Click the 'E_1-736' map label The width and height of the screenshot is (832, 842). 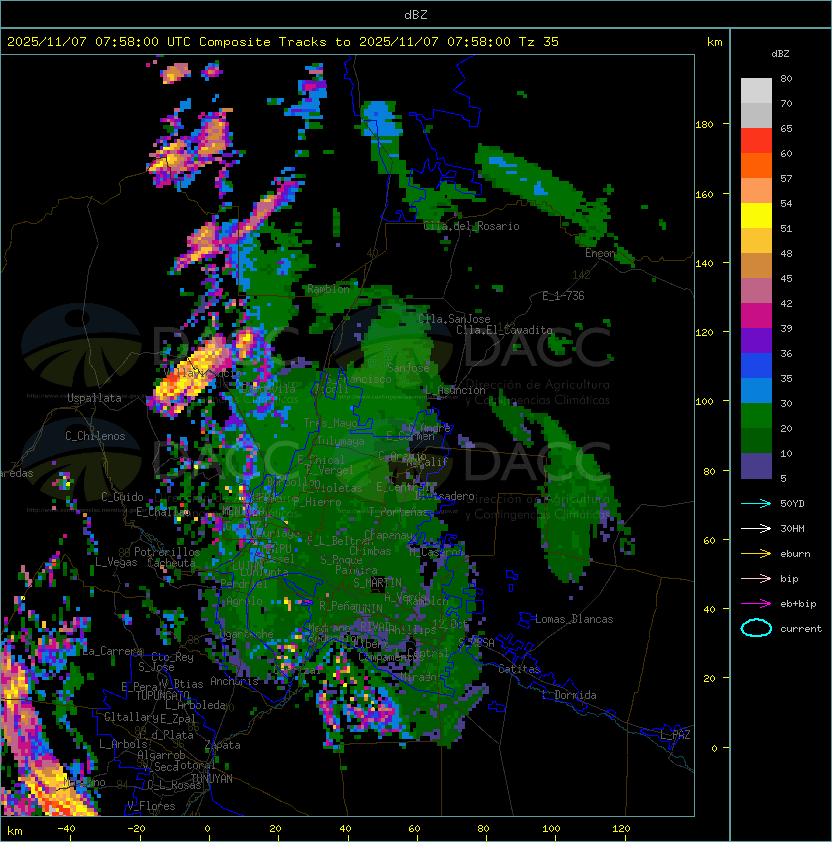[x=563, y=295]
